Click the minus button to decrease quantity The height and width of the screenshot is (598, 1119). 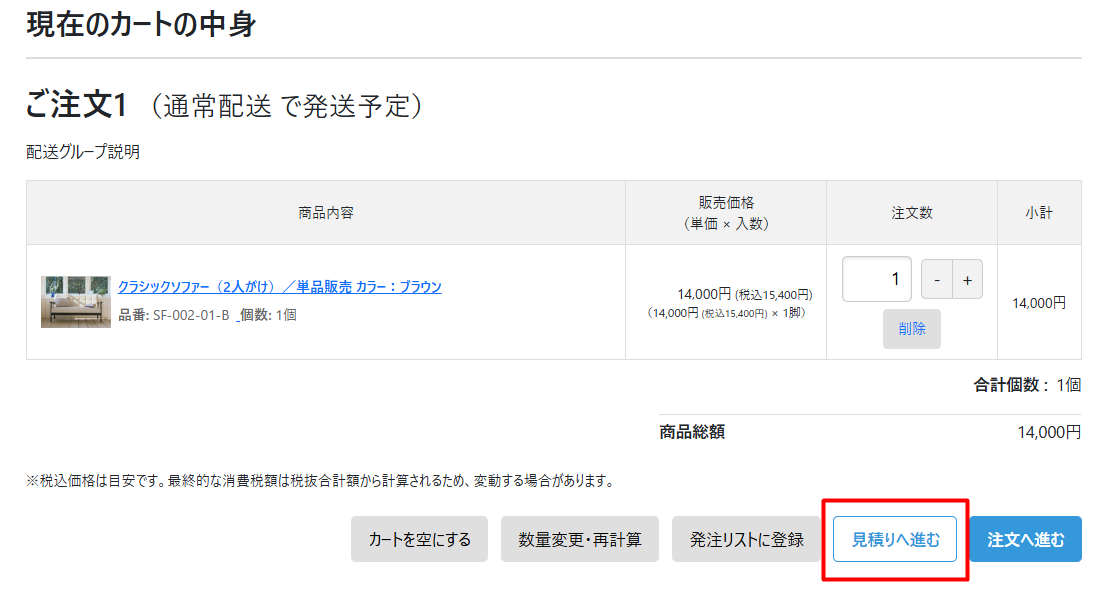coord(936,280)
